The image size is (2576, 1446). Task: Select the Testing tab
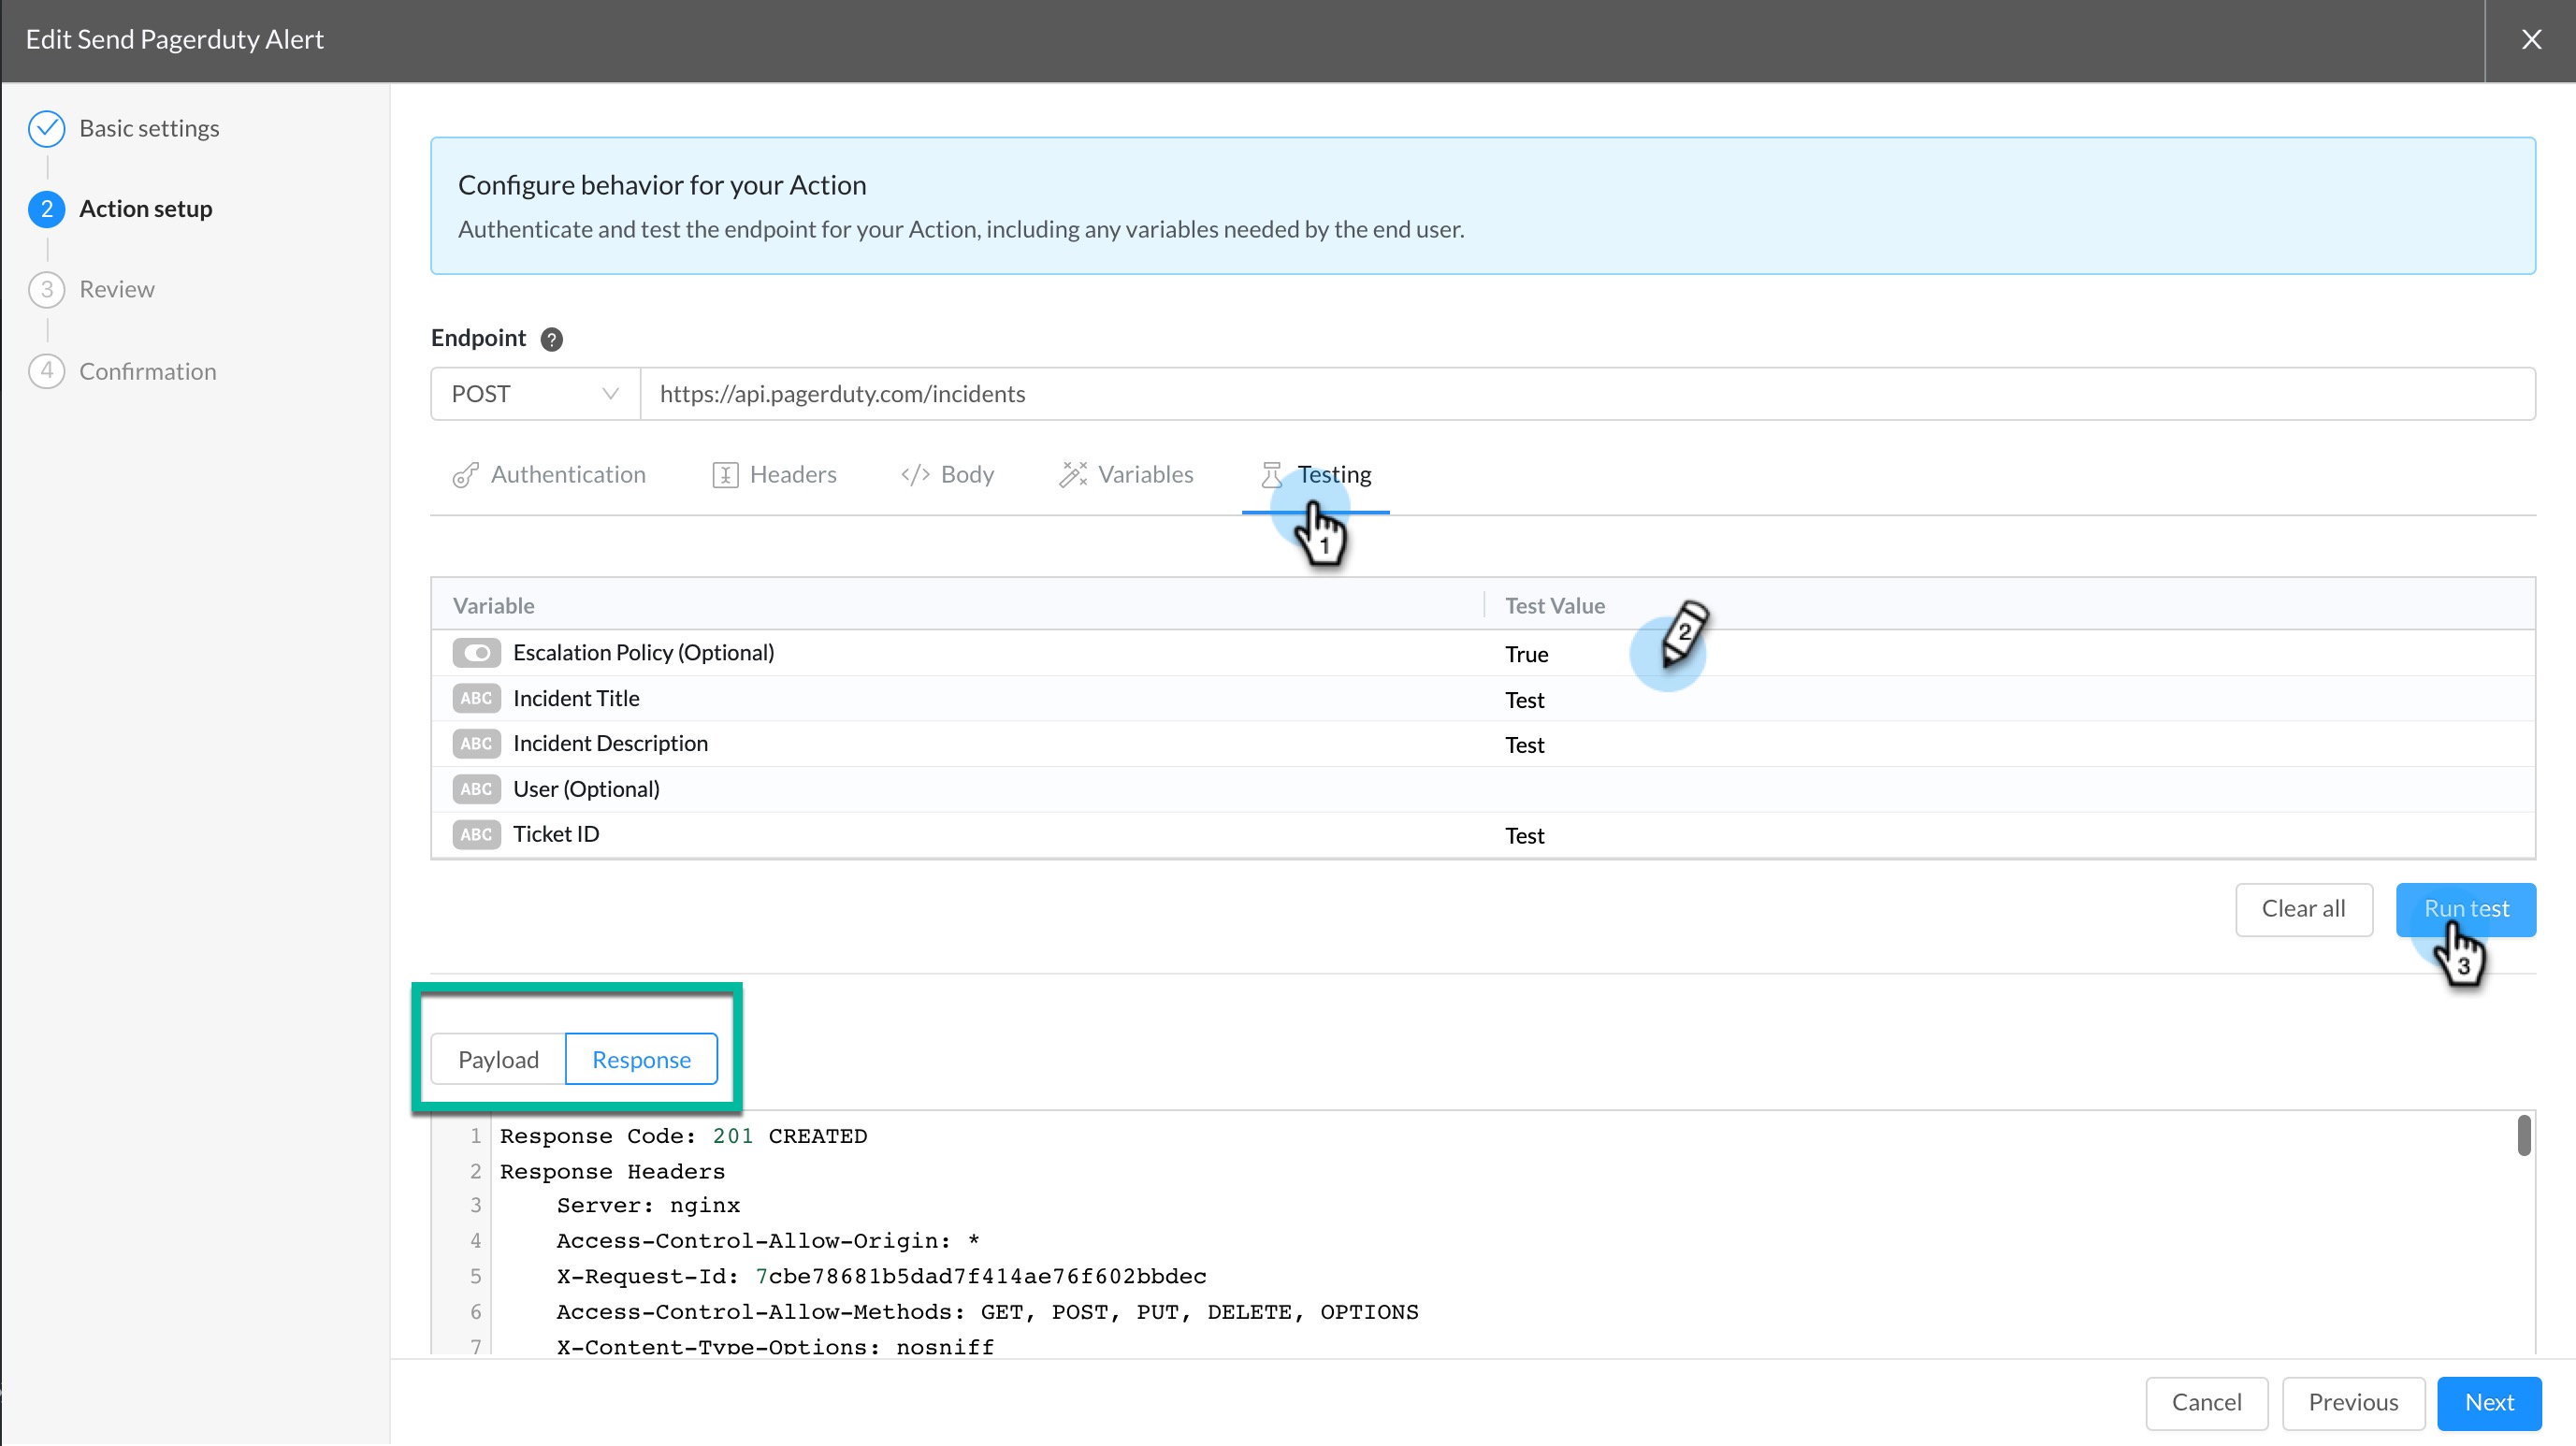(1316, 475)
